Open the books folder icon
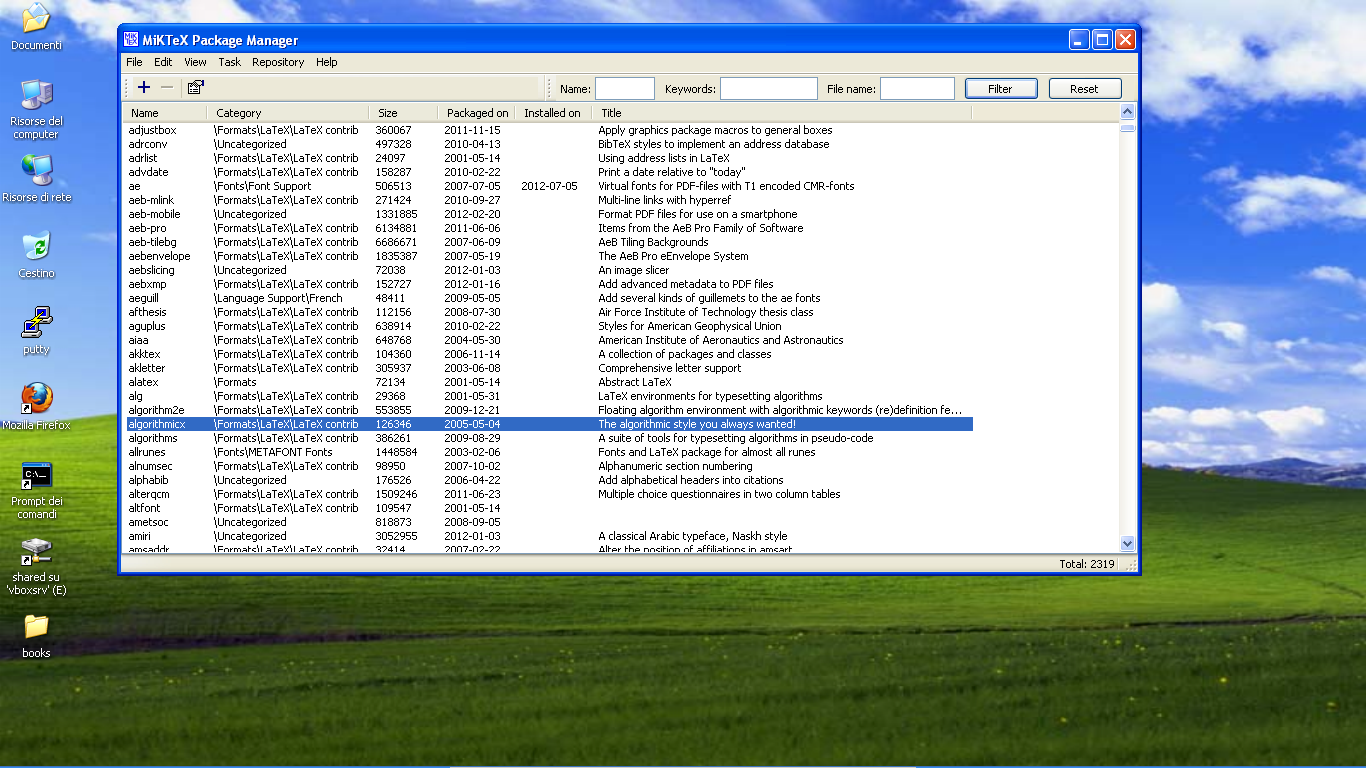This screenshot has width=1366, height=768. pos(36,635)
